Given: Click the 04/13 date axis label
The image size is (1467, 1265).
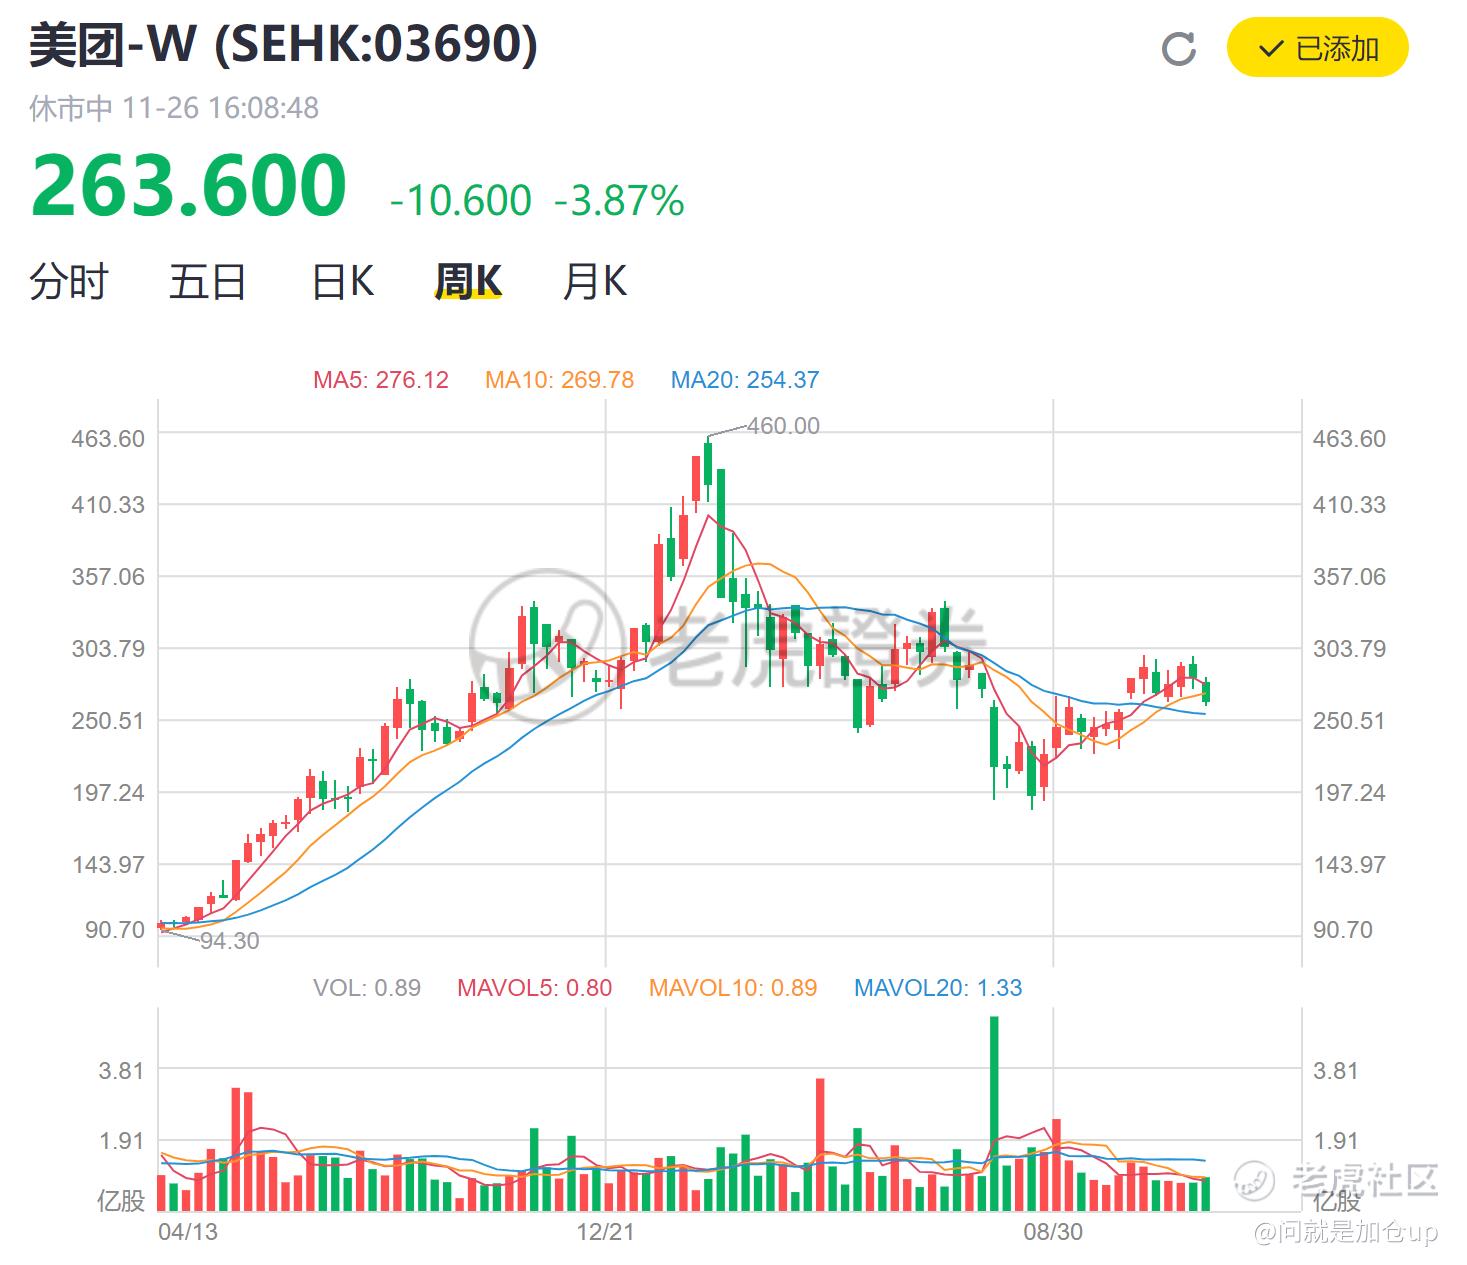Looking at the screenshot, I should [188, 1231].
